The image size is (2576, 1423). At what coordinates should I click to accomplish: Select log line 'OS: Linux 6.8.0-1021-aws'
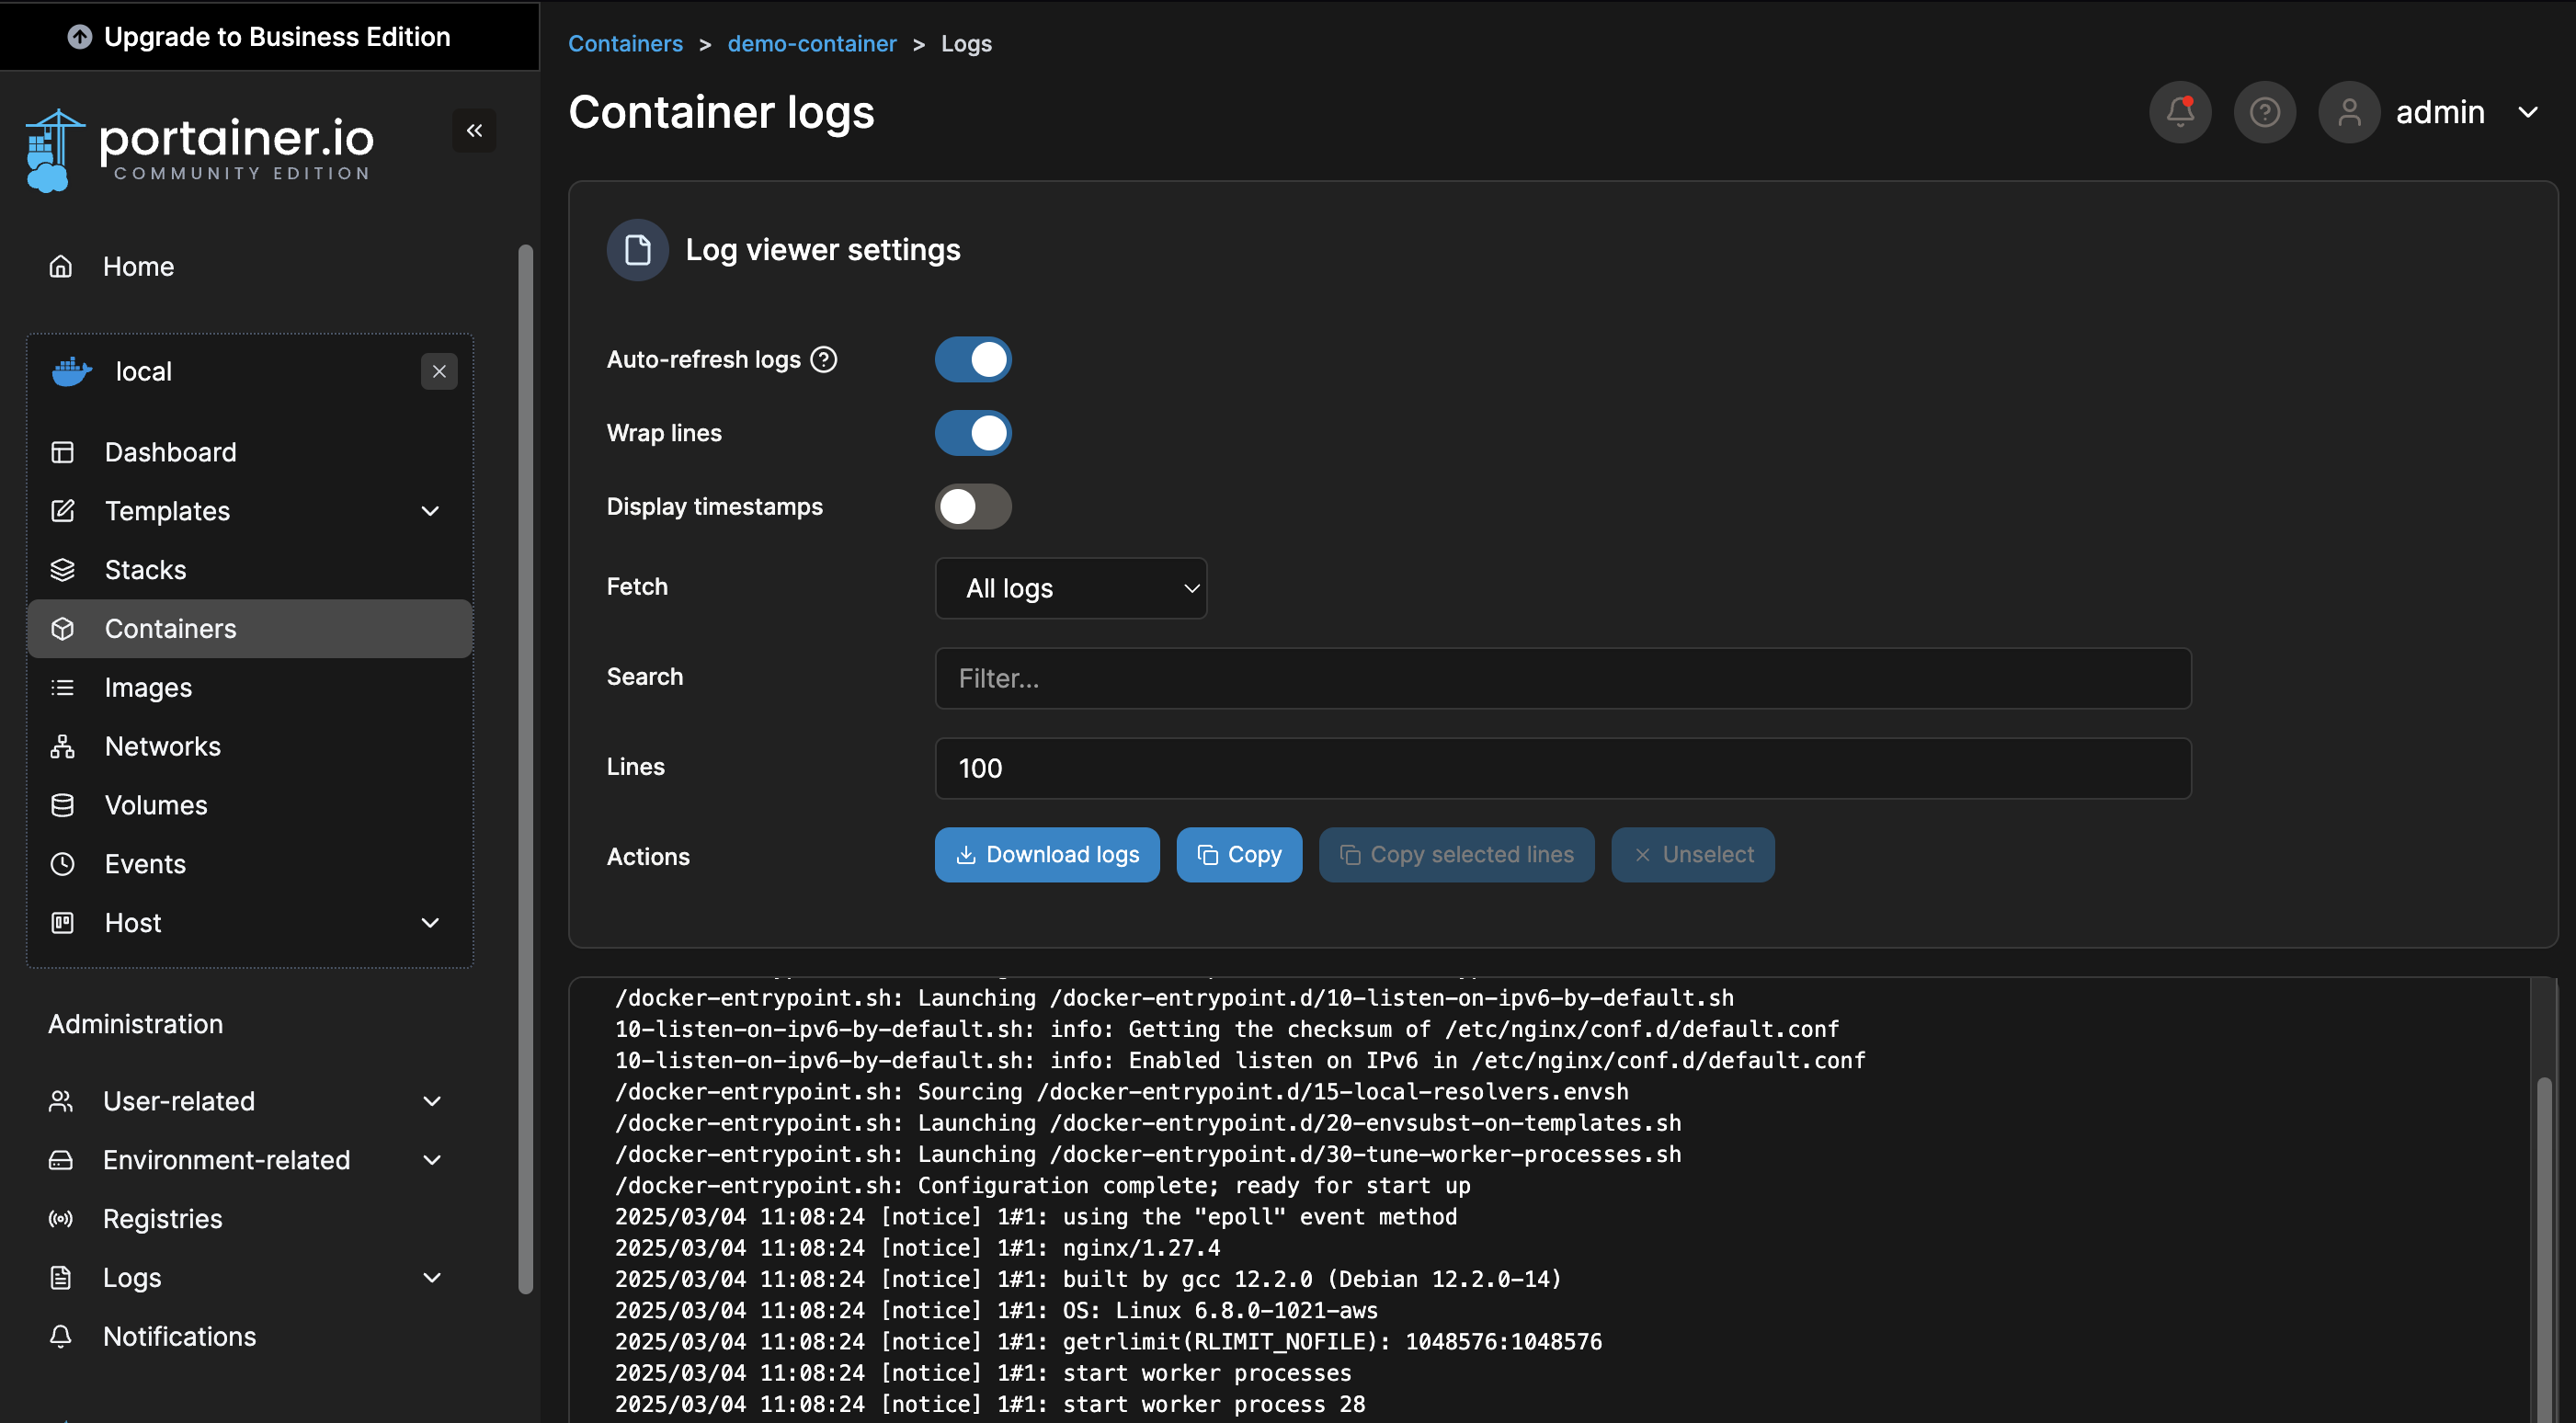point(996,1311)
